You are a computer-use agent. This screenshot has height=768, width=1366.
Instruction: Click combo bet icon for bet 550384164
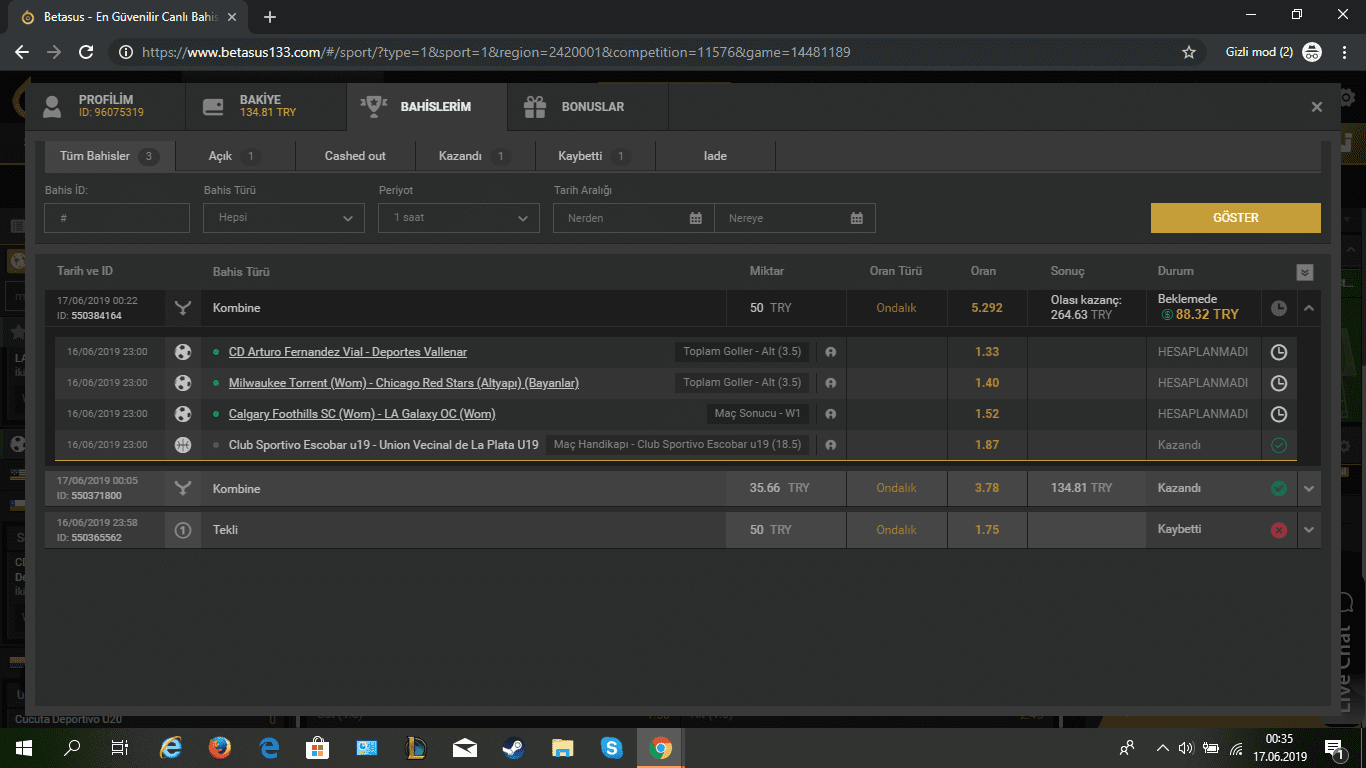click(x=183, y=308)
